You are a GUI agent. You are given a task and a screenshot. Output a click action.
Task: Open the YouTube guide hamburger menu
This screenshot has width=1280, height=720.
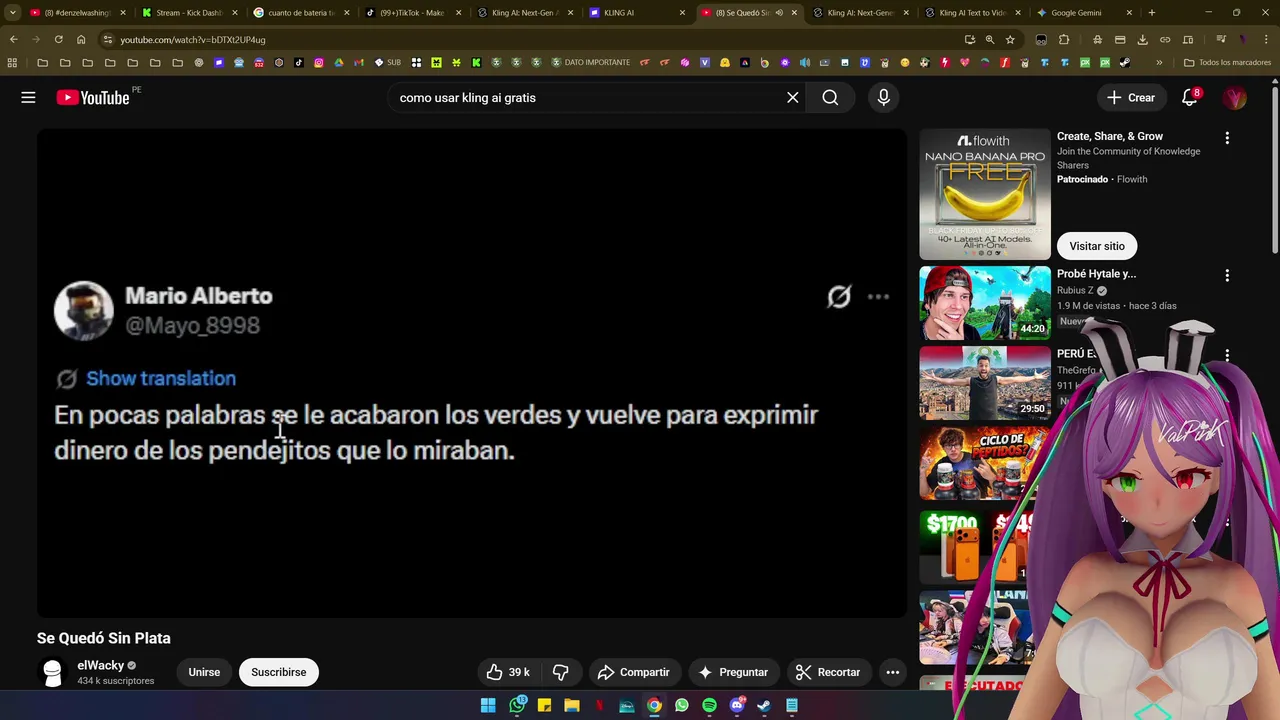[28, 97]
